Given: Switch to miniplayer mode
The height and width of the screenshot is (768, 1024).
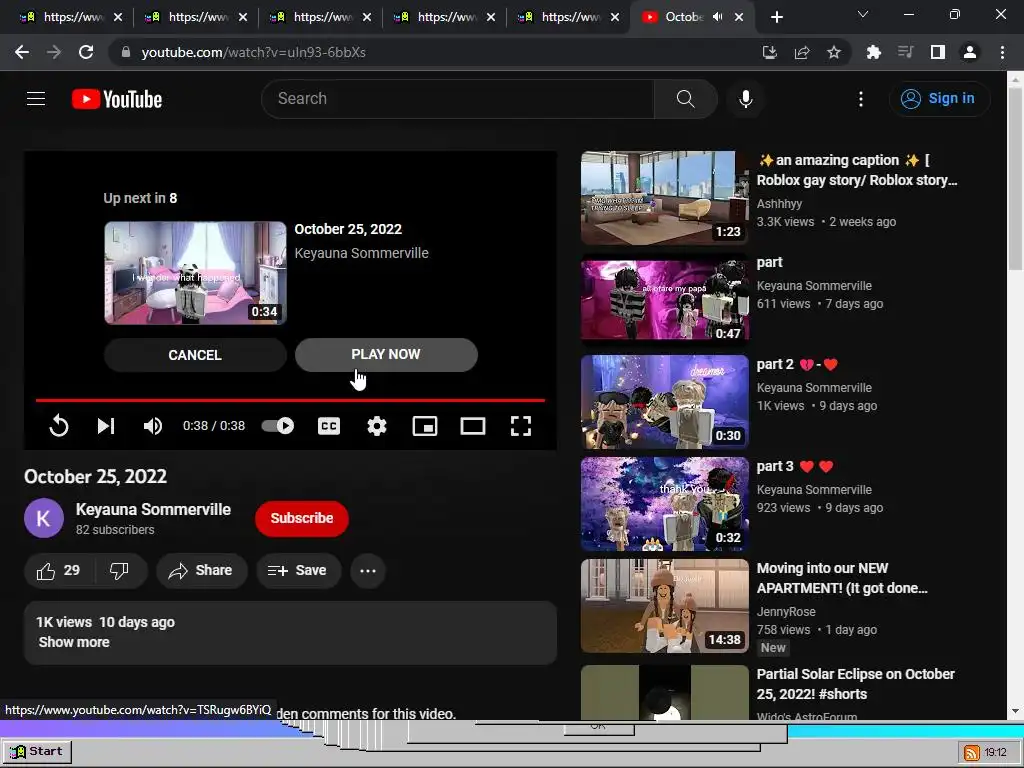Looking at the screenshot, I should coord(424,426).
